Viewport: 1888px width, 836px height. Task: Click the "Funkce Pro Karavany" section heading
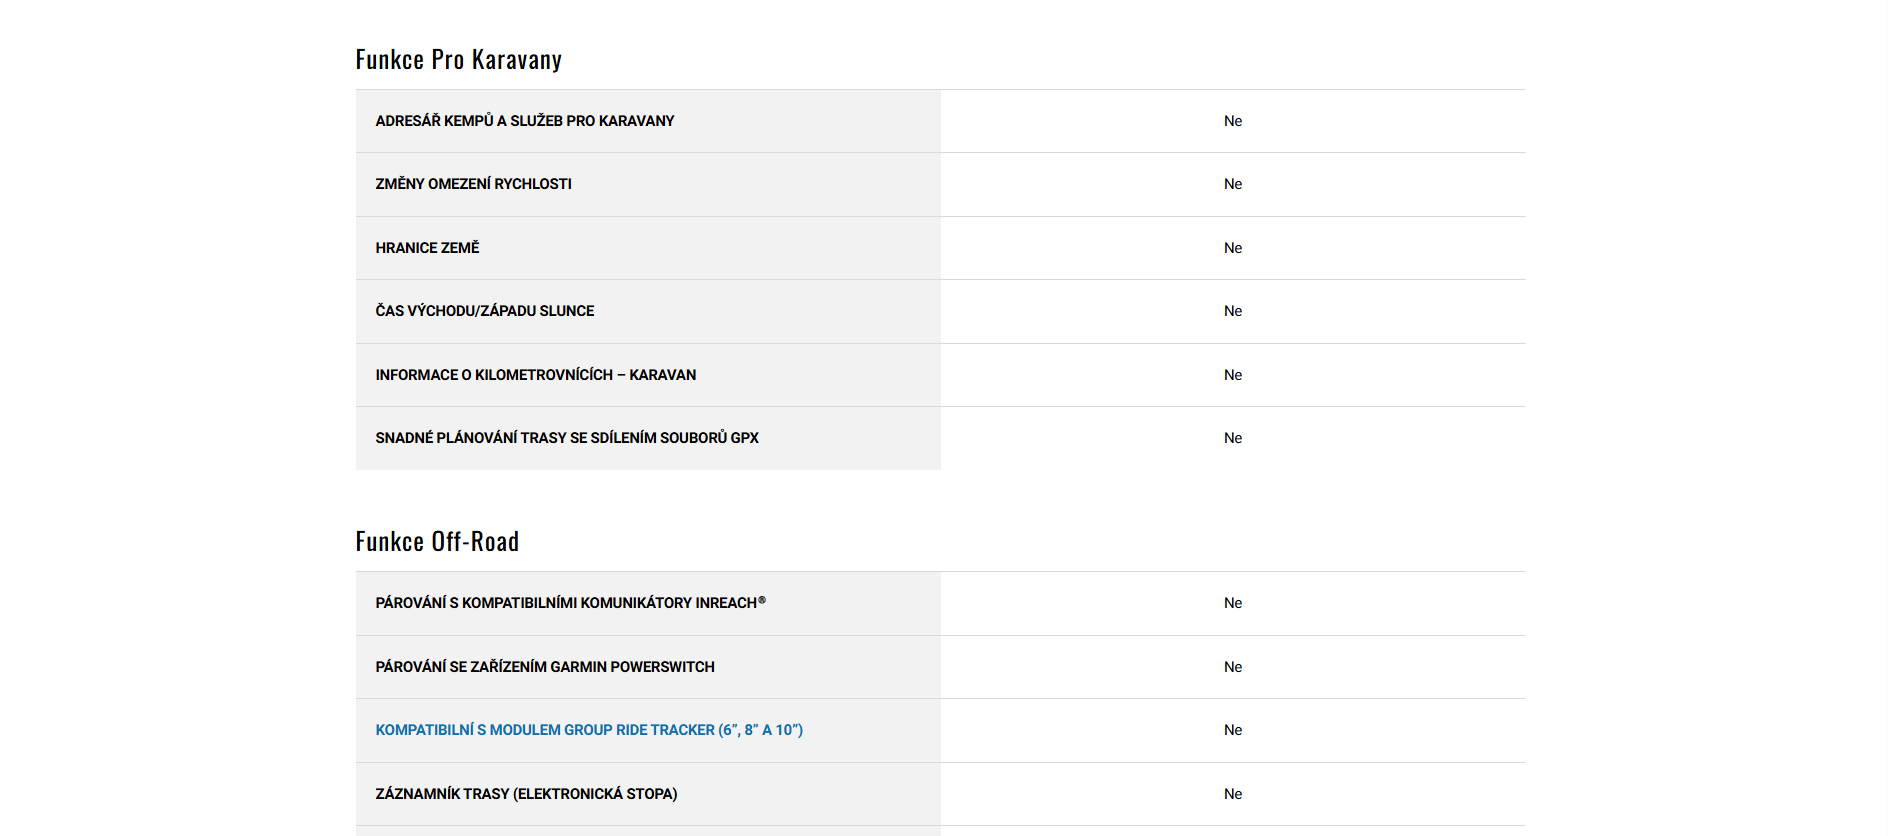tap(458, 60)
